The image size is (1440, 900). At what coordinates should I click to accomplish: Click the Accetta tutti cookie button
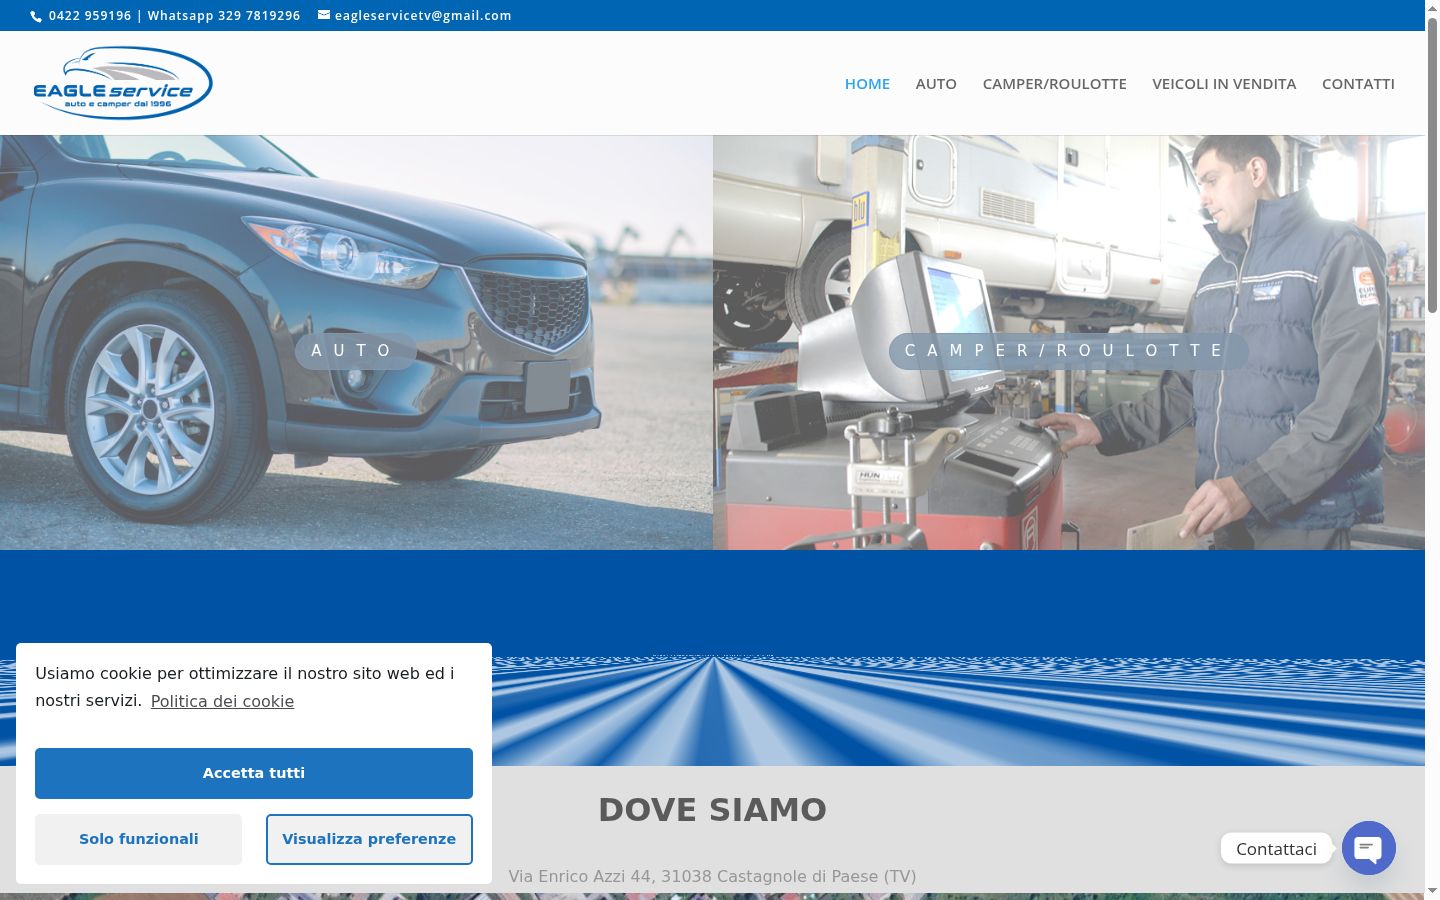(x=254, y=773)
